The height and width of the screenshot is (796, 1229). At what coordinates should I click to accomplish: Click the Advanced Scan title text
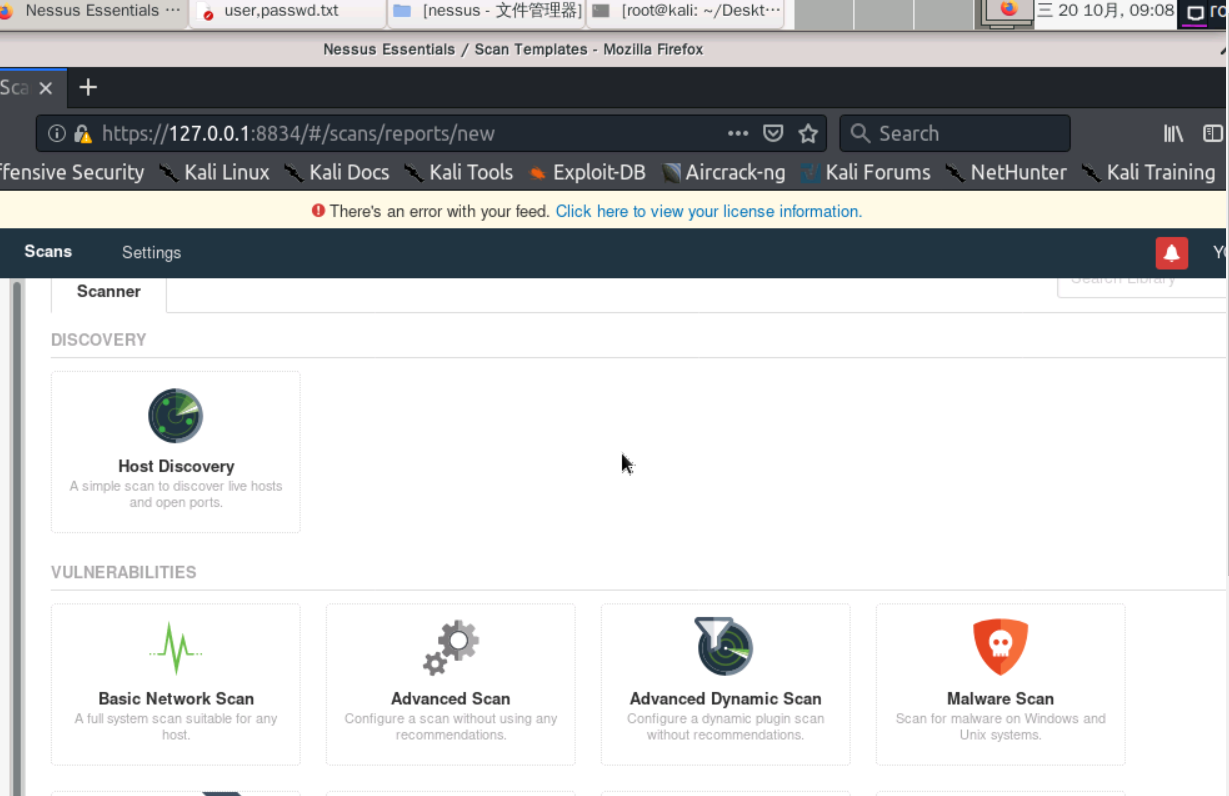coord(451,699)
